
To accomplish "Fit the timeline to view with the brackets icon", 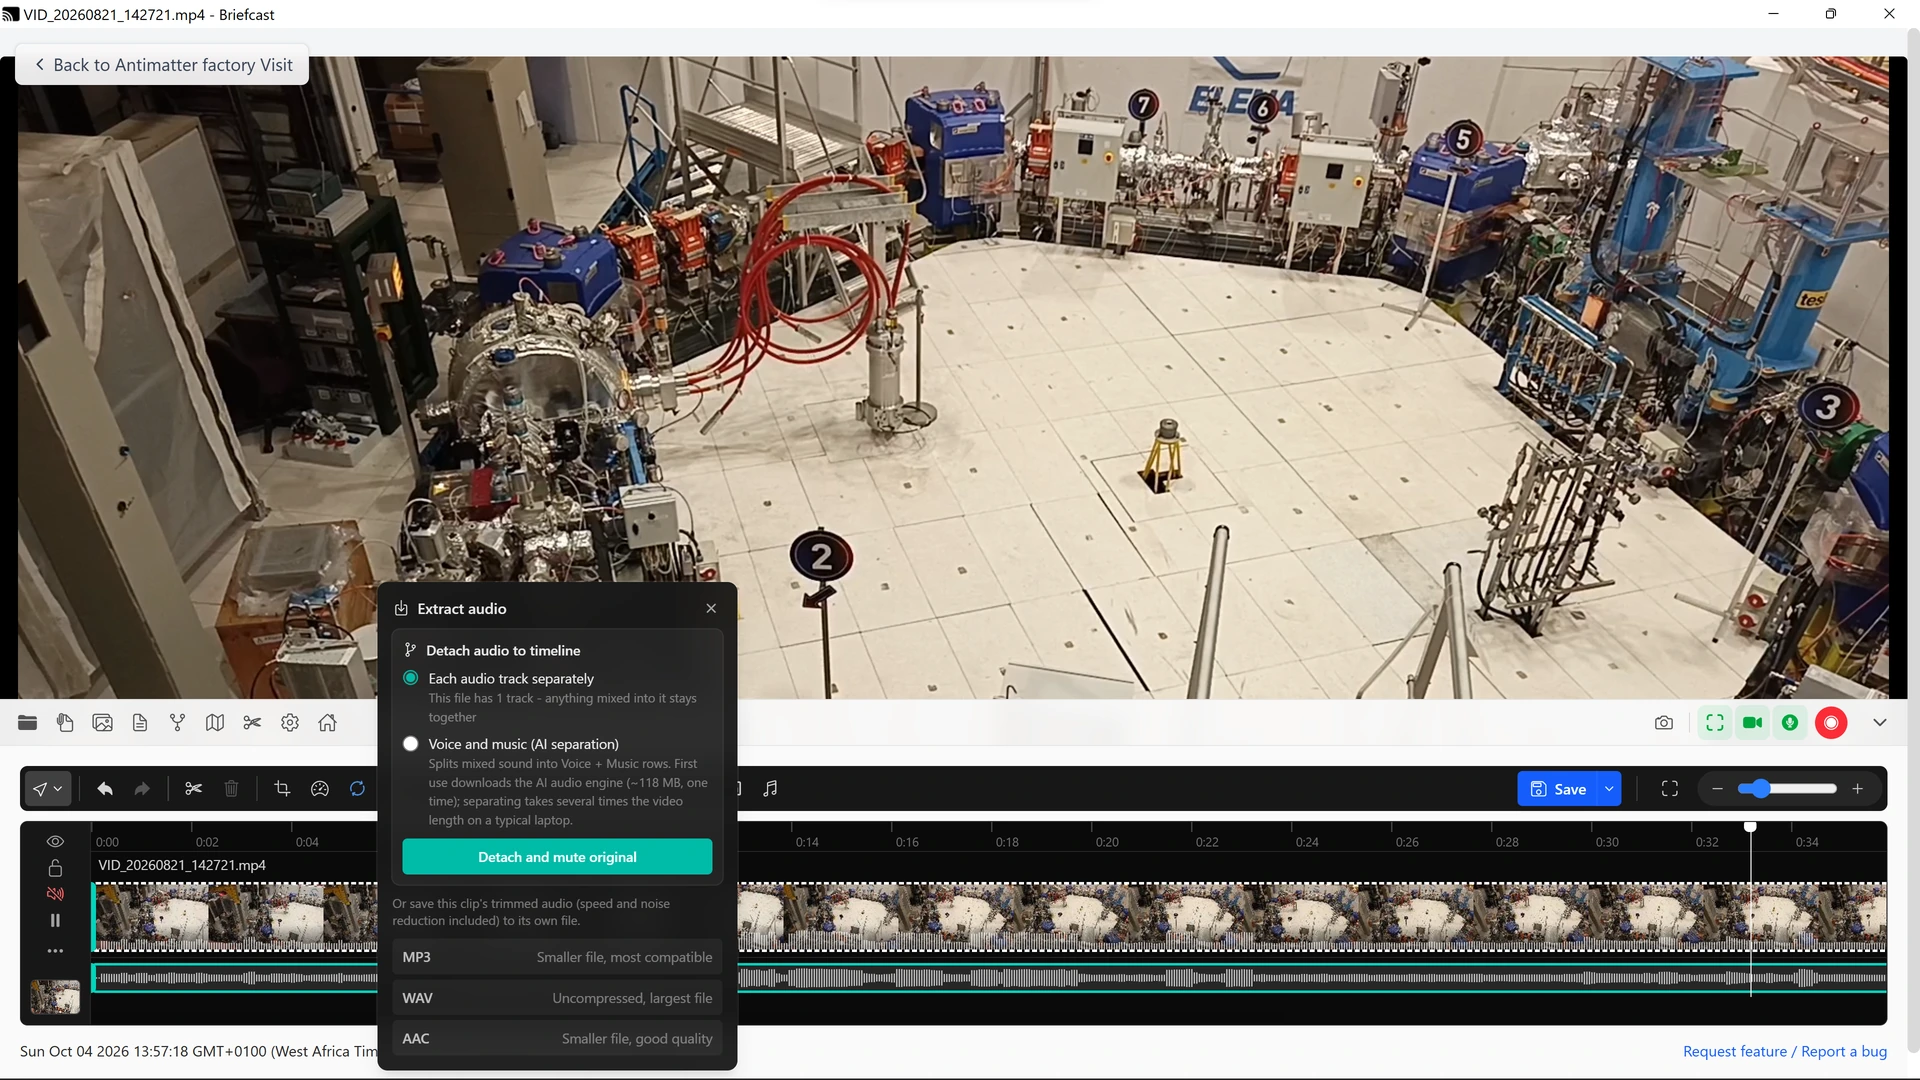I will click(1669, 788).
